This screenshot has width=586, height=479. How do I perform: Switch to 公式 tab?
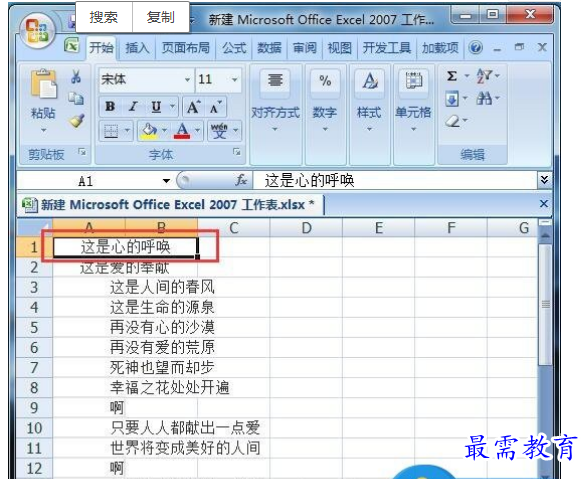[234, 48]
